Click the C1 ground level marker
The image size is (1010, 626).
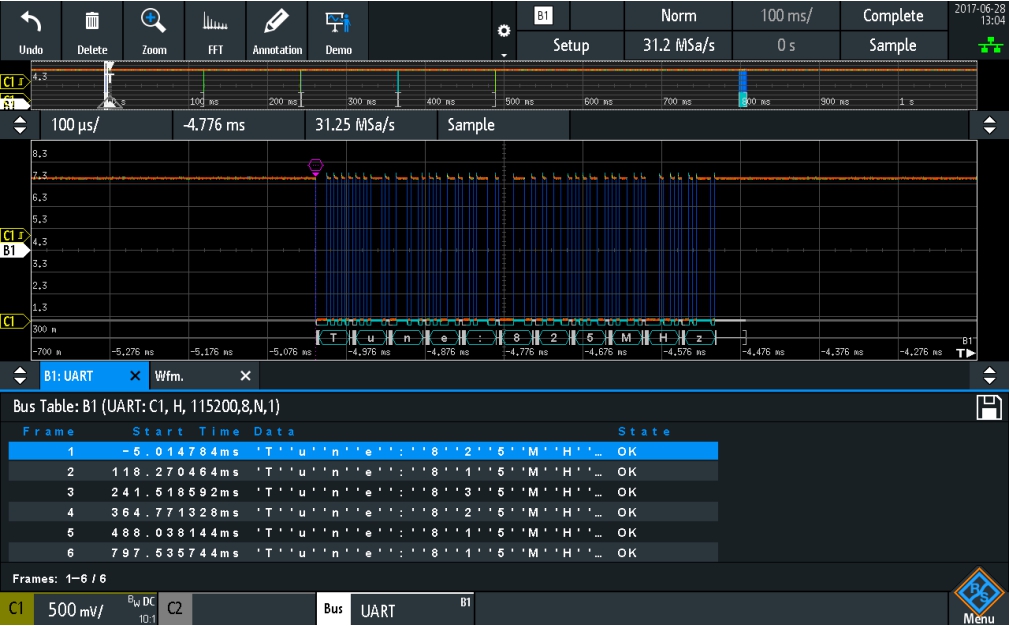pos(14,321)
